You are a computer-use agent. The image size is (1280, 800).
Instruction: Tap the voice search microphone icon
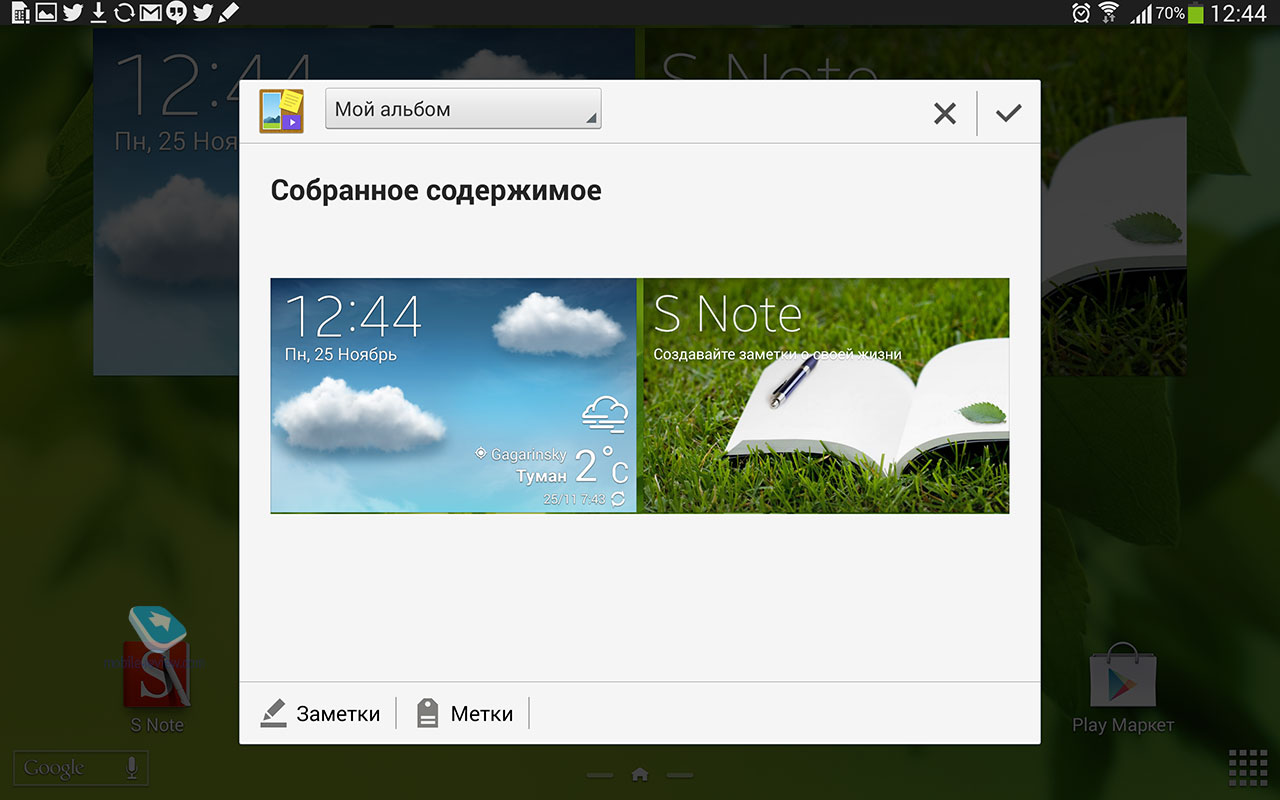(x=131, y=768)
